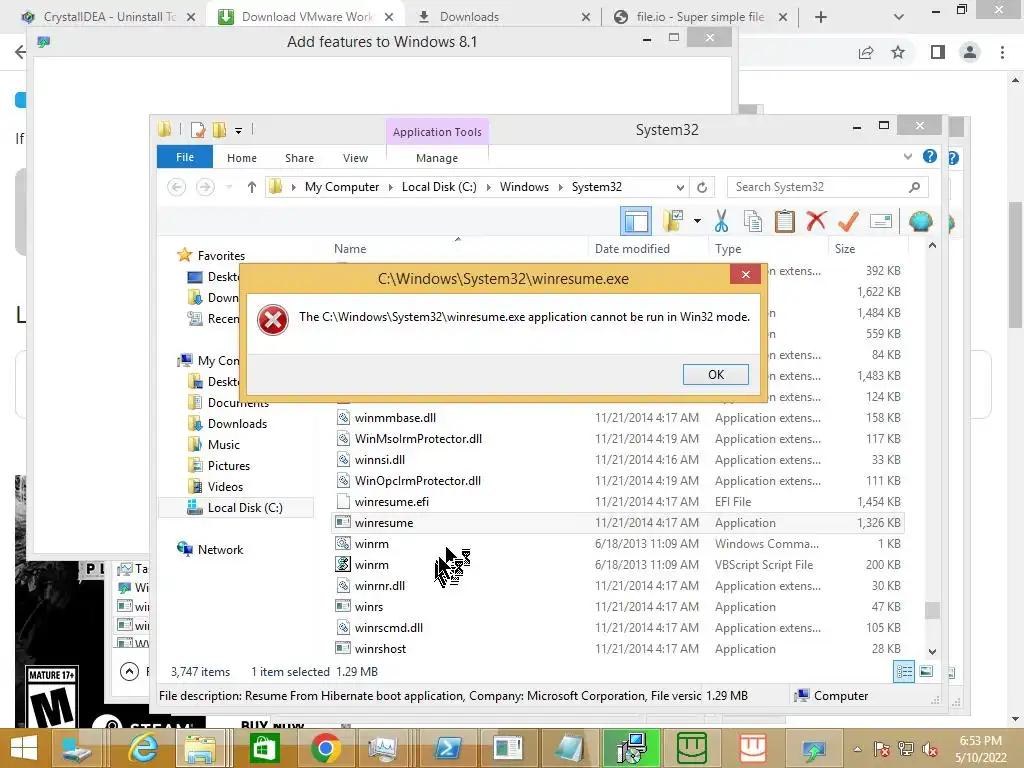Toggle the navigation pane layout toolbar icon
Image resolution: width=1024 pixels, height=768 pixels.
(635, 221)
